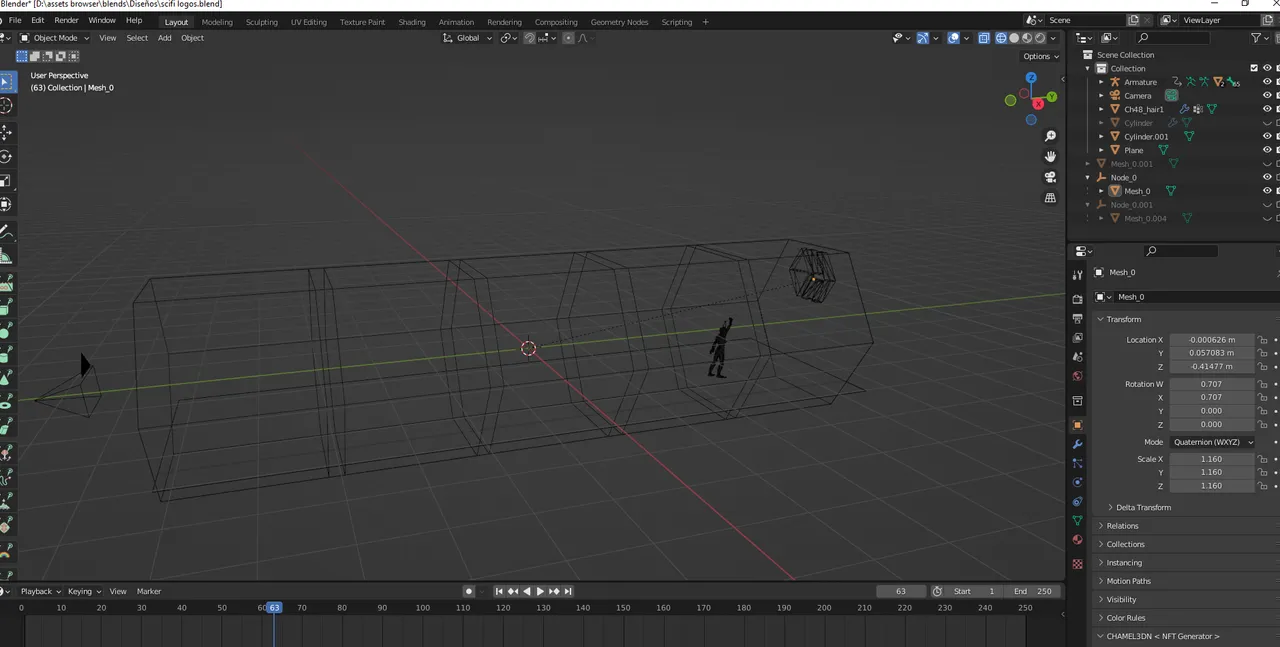The image size is (1280, 647).
Task: Open the Object Data properties tab
Action: [1077, 521]
